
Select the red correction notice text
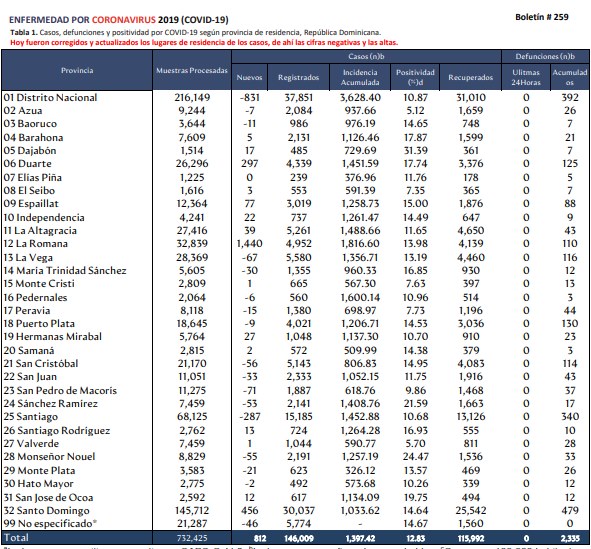(204, 43)
